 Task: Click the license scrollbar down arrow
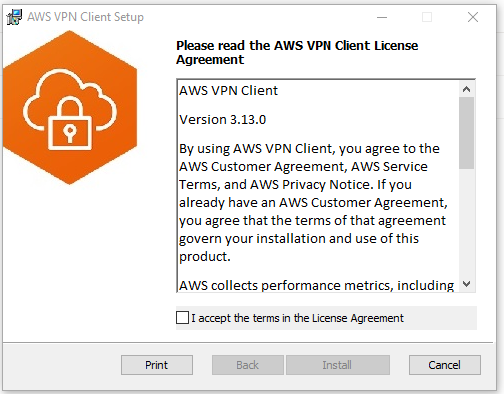pyautogui.click(x=466, y=284)
